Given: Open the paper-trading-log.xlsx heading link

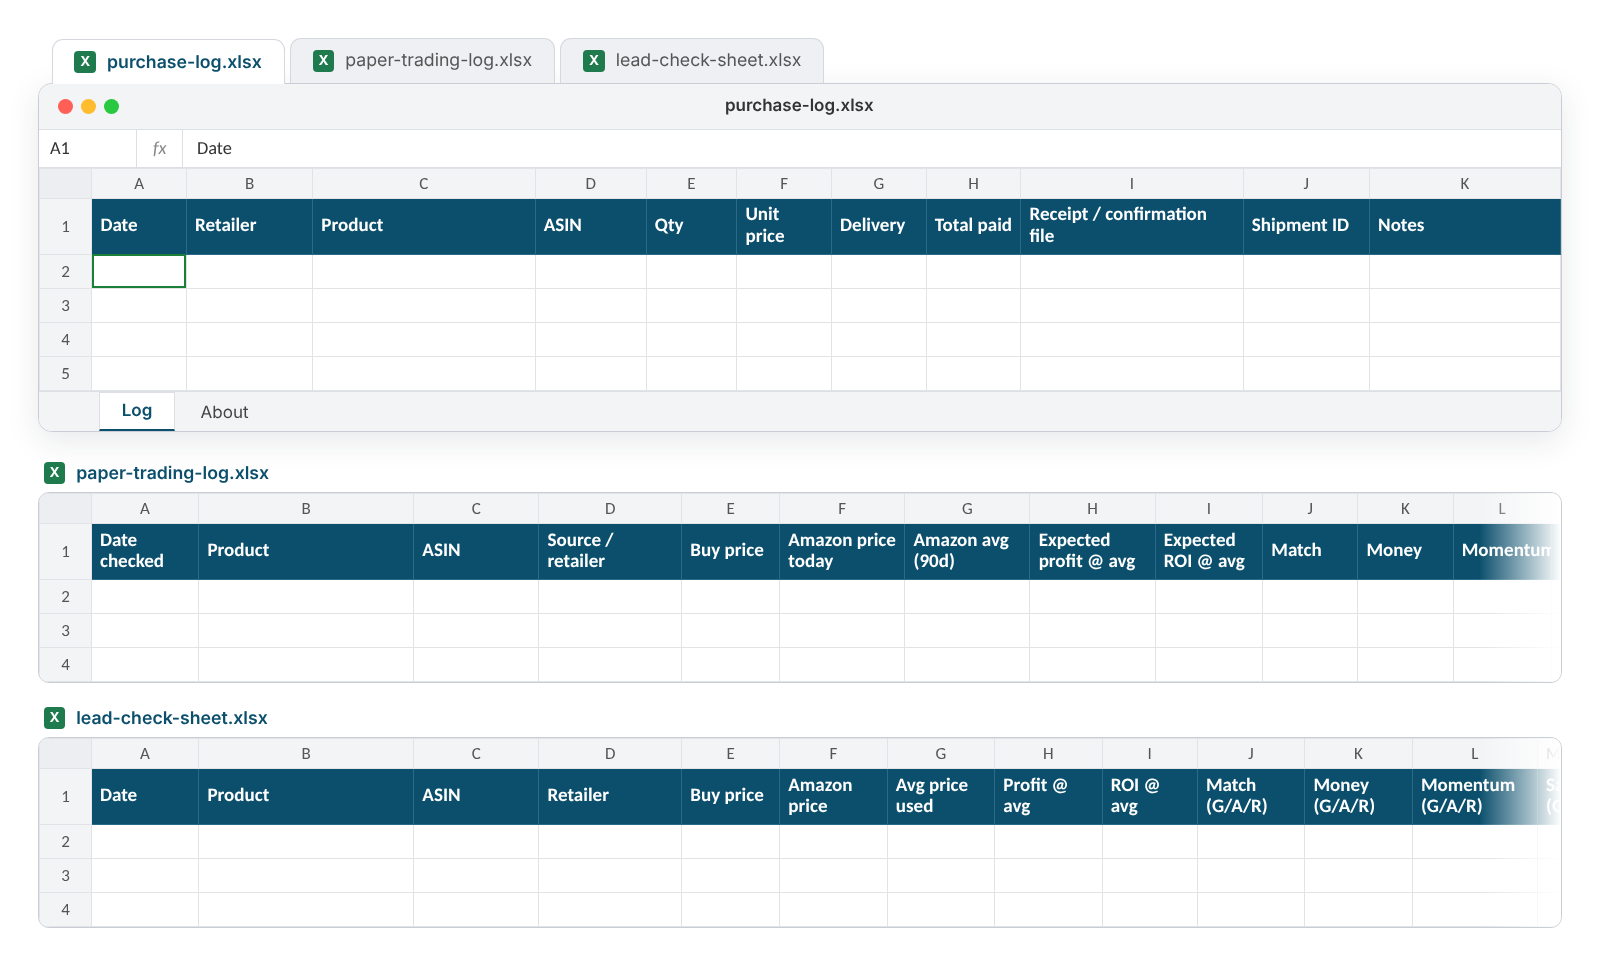Looking at the screenshot, I should pyautogui.click(x=172, y=473).
